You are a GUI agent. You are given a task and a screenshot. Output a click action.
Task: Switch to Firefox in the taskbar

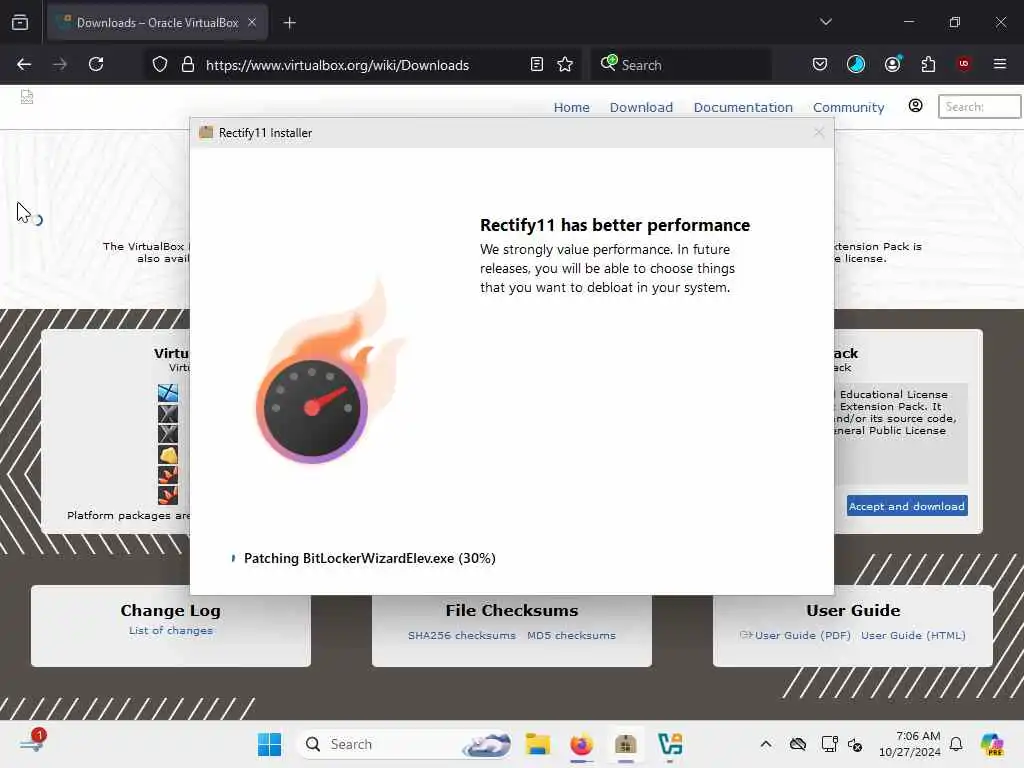click(x=581, y=744)
